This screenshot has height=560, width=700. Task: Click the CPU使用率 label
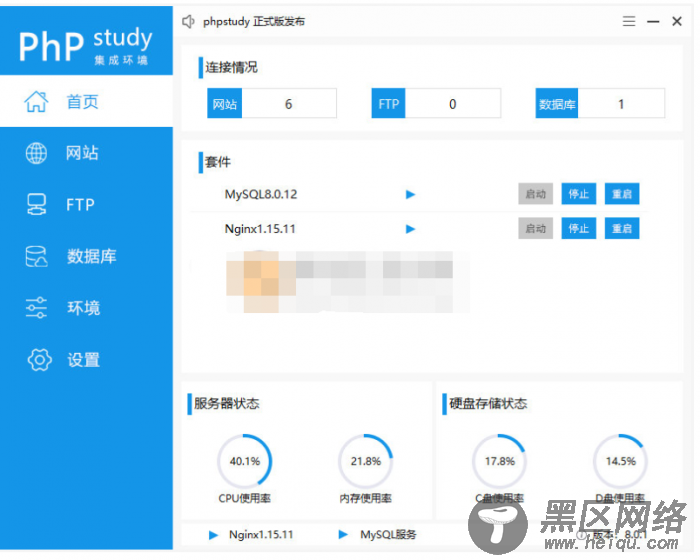[x=245, y=498]
